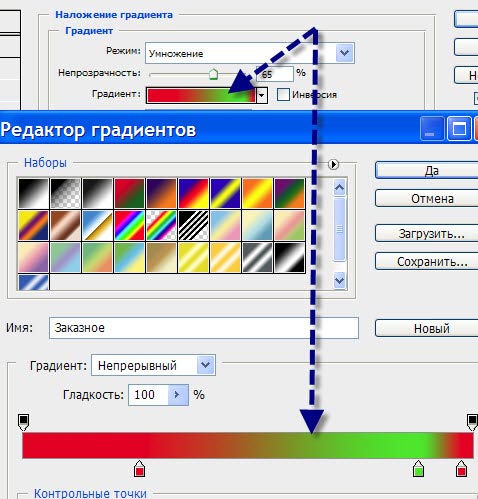This screenshot has width=478, height=499.
Task: Click the large red-green gradient bar
Action: [248, 445]
